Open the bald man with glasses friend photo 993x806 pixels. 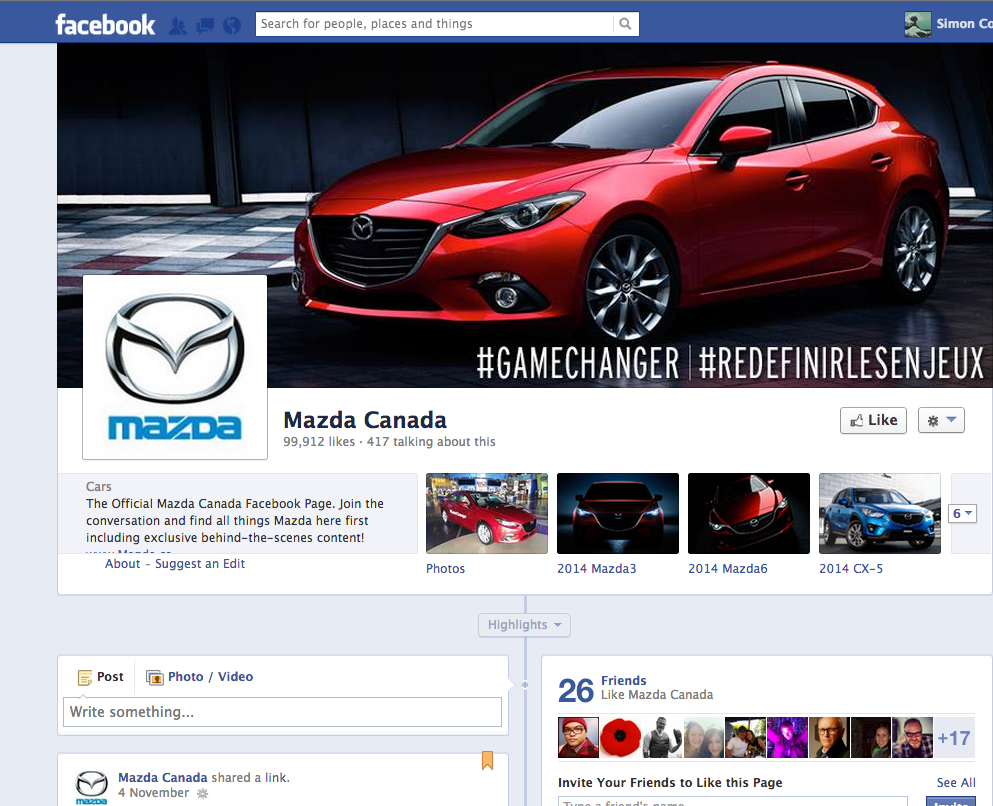point(829,738)
